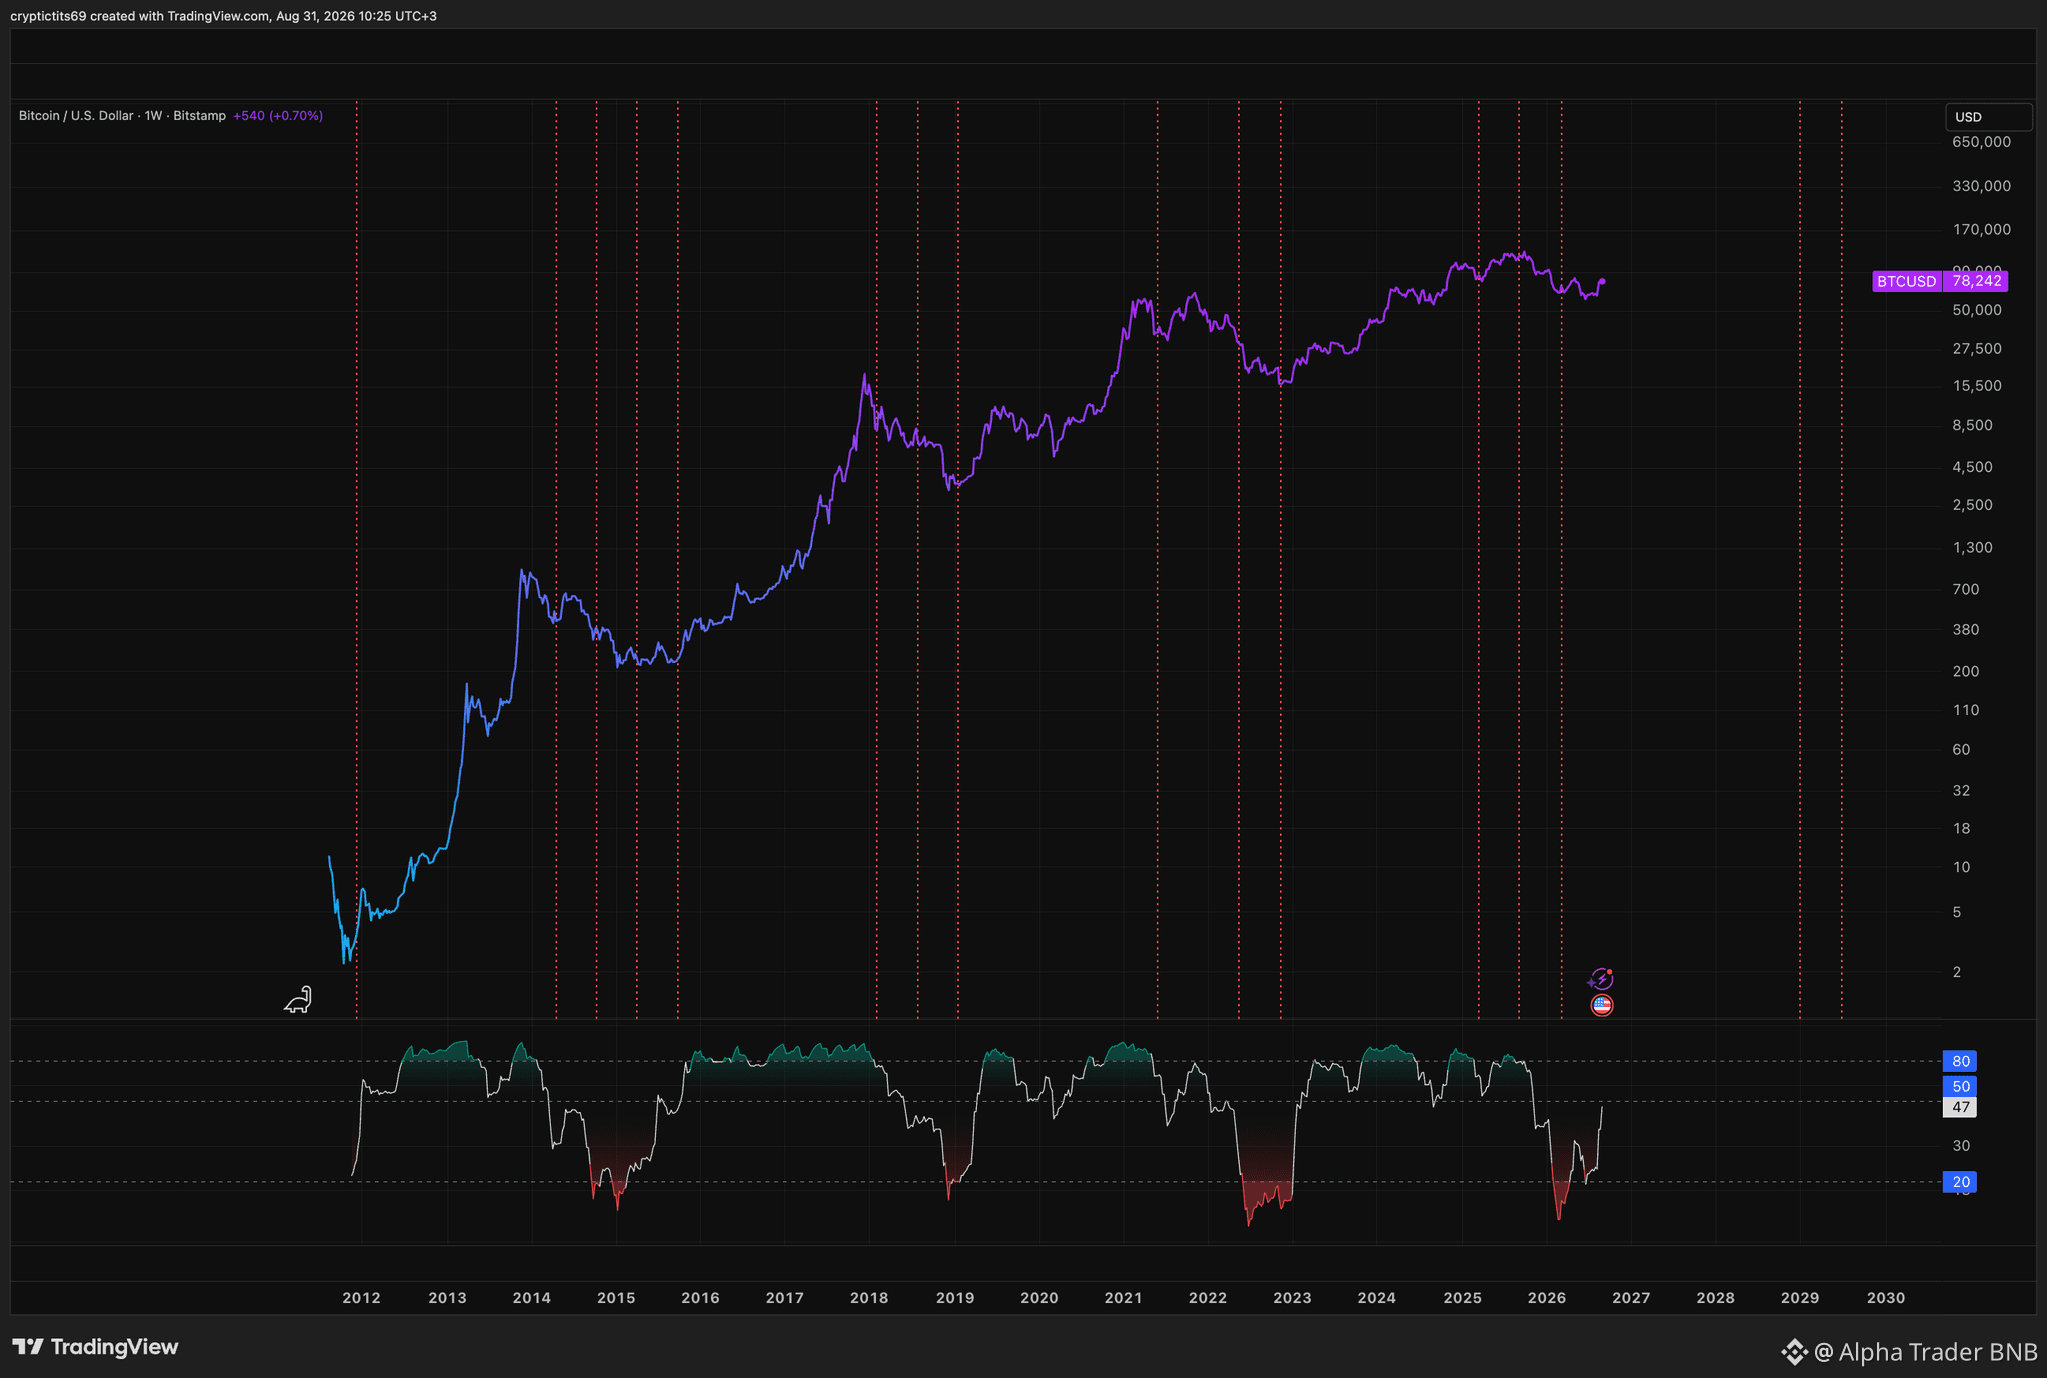Open the lightning bolt event marker

(1601, 979)
